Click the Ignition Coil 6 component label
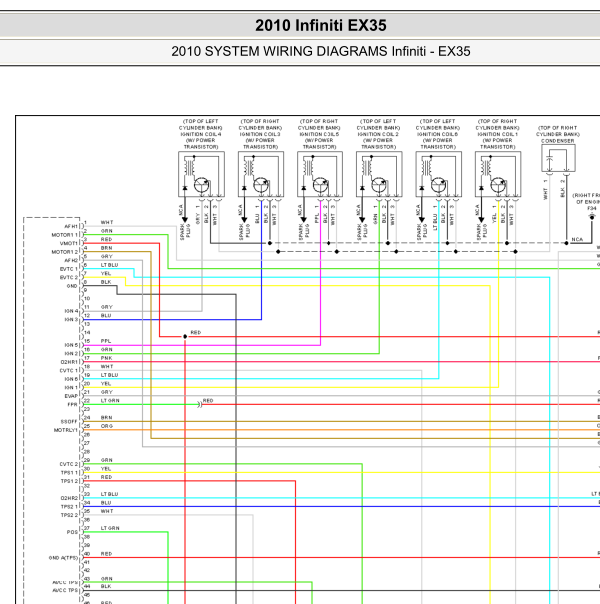 (x=437, y=134)
